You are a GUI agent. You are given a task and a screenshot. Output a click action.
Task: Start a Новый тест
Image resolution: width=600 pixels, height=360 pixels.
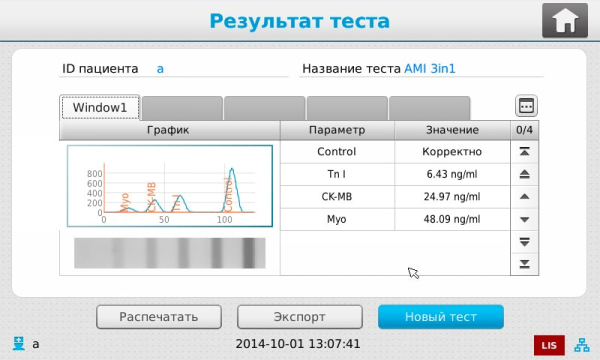[441, 317]
